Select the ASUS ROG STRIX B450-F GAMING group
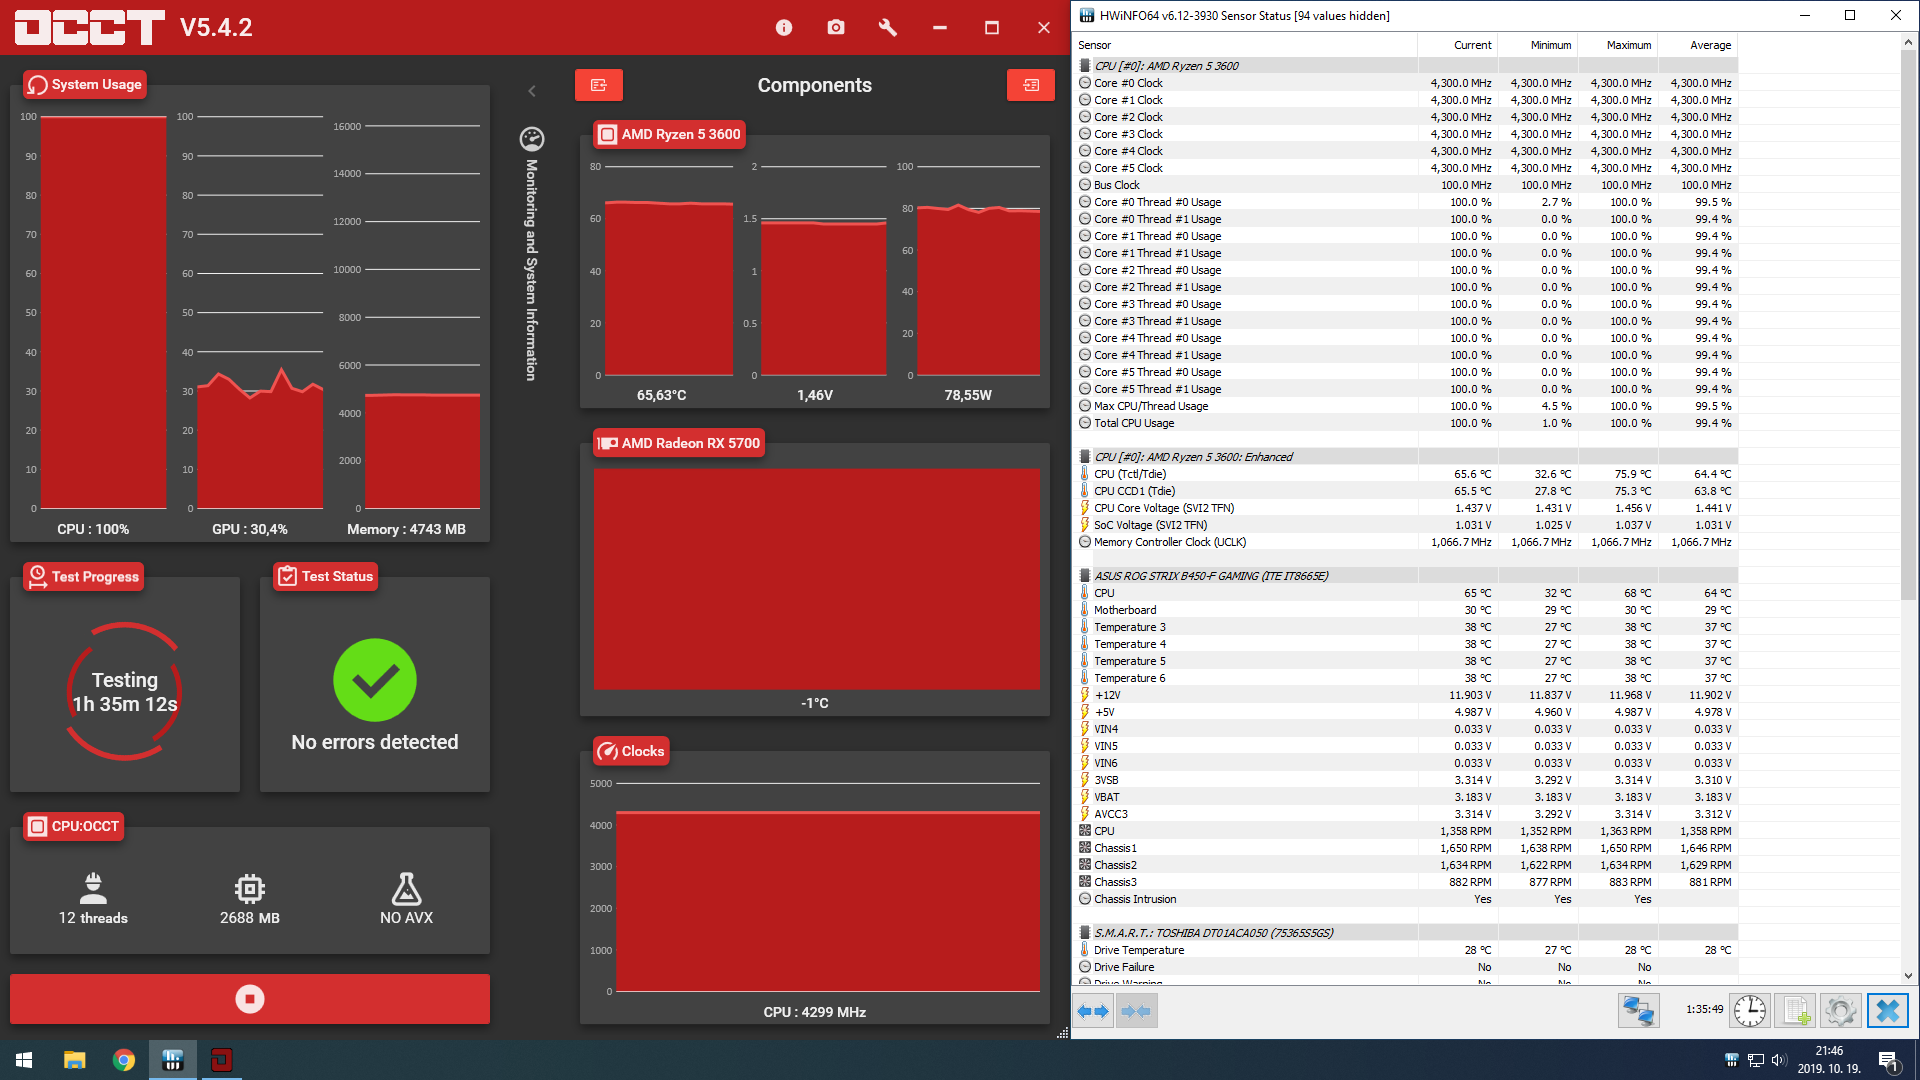Viewport: 1920px width, 1080px height. point(1405,576)
